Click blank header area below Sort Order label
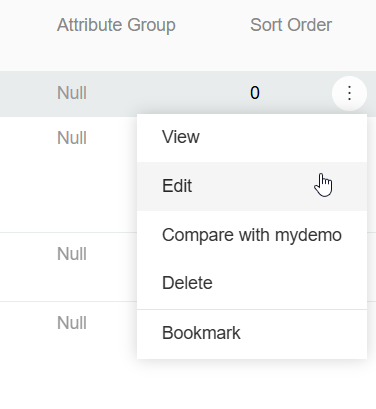376x409 pixels. click(291, 53)
